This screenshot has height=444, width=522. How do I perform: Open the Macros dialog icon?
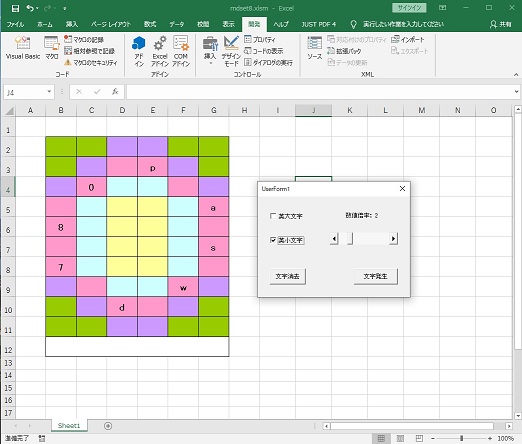coord(52,48)
